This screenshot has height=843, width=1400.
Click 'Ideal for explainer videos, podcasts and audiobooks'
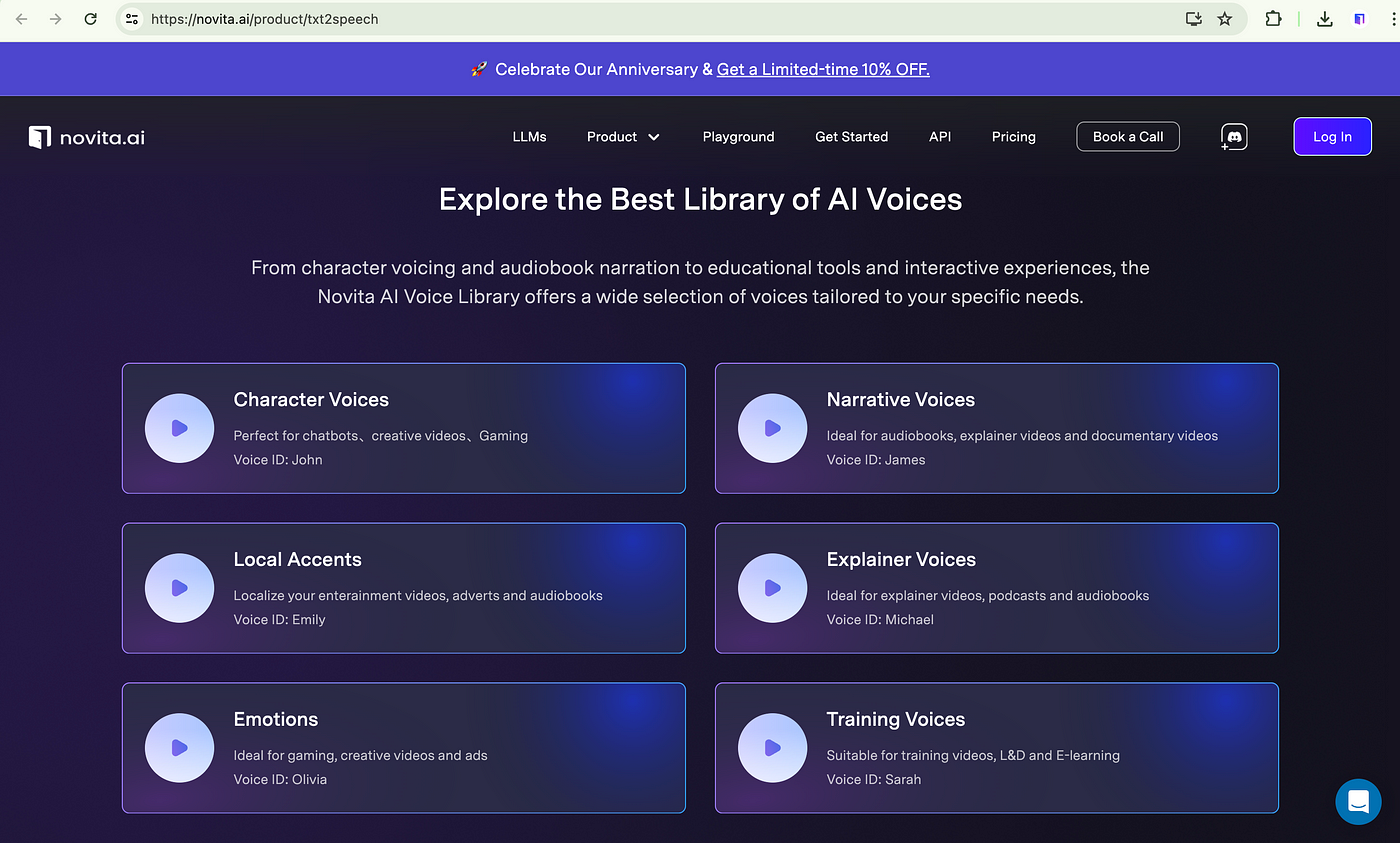tap(987, 596)
